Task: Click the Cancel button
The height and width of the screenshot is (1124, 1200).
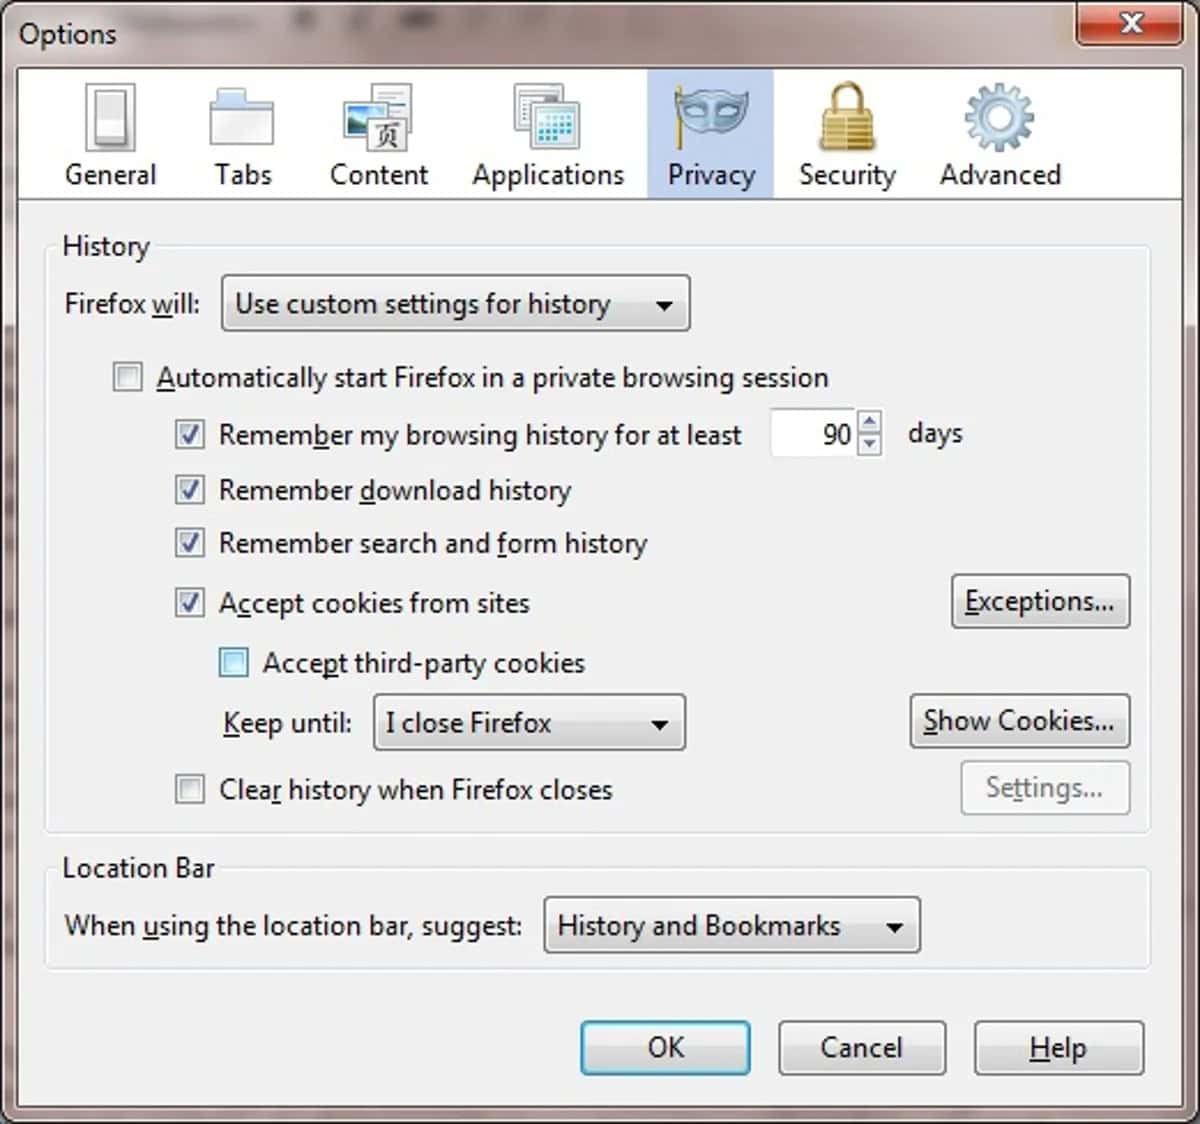Action: (862, 1047)
